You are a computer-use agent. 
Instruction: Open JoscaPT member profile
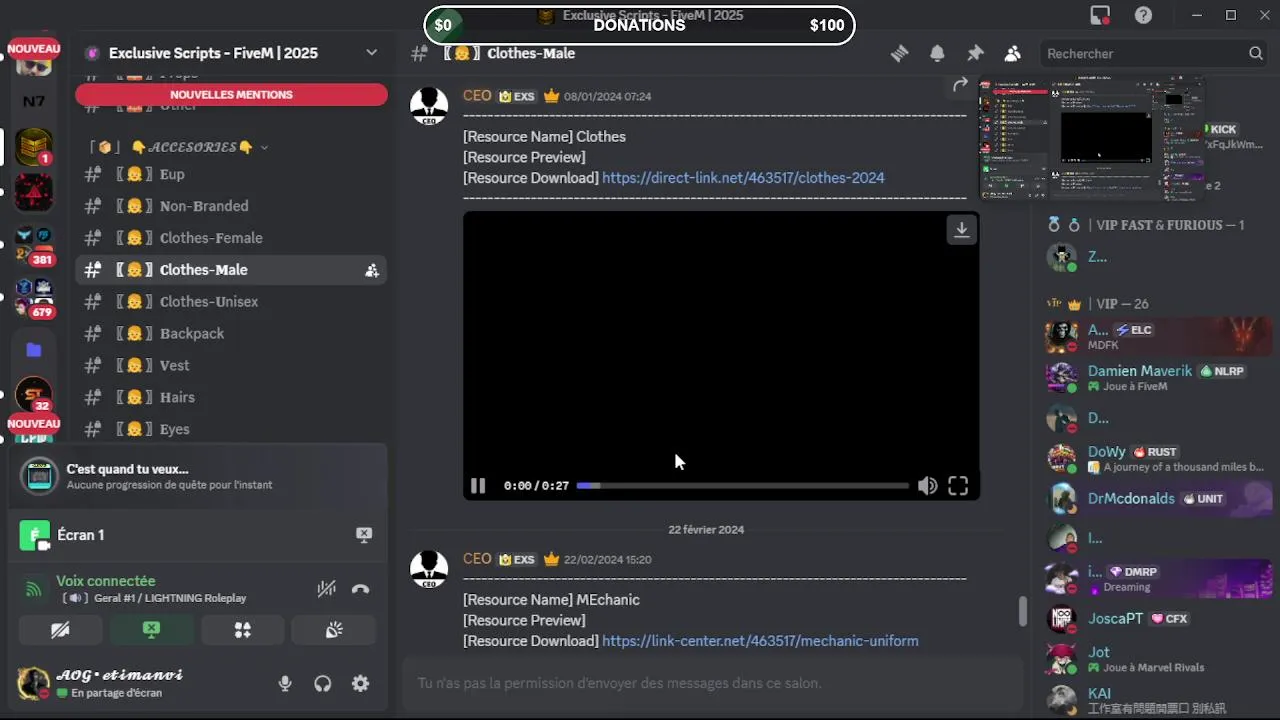tap(1159, 618)
